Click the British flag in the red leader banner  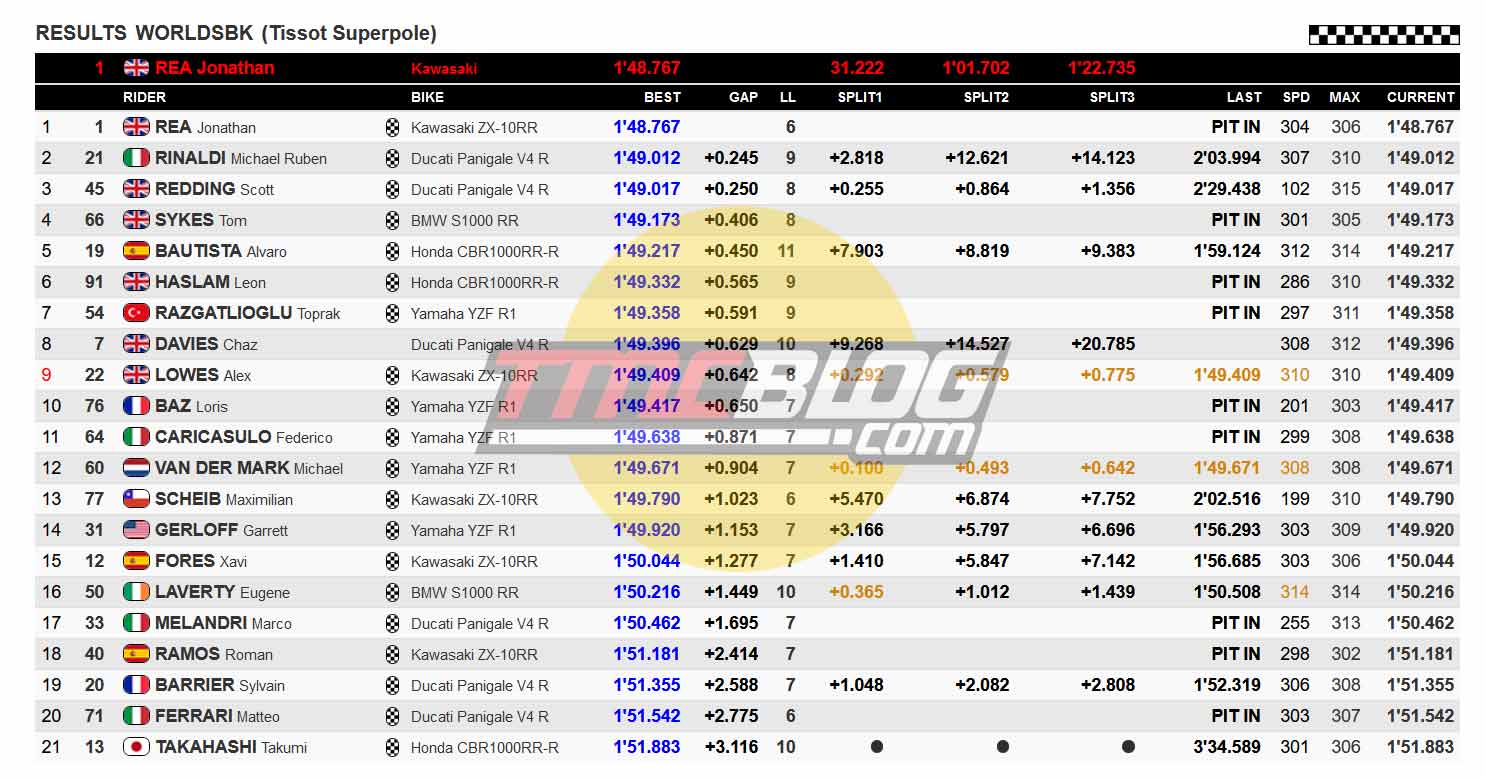coord(136,68)
